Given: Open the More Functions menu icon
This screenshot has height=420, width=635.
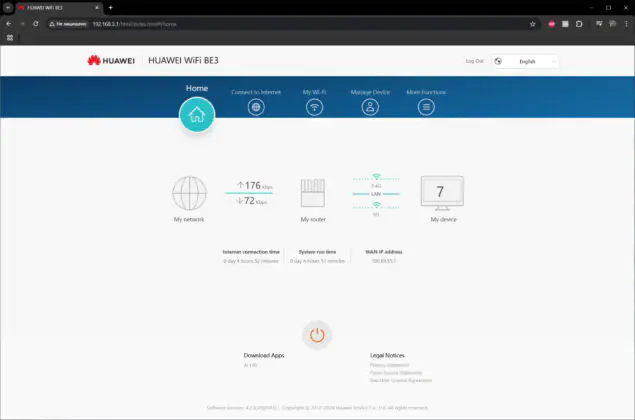Looking at the screenshot, I should (426, 107).
